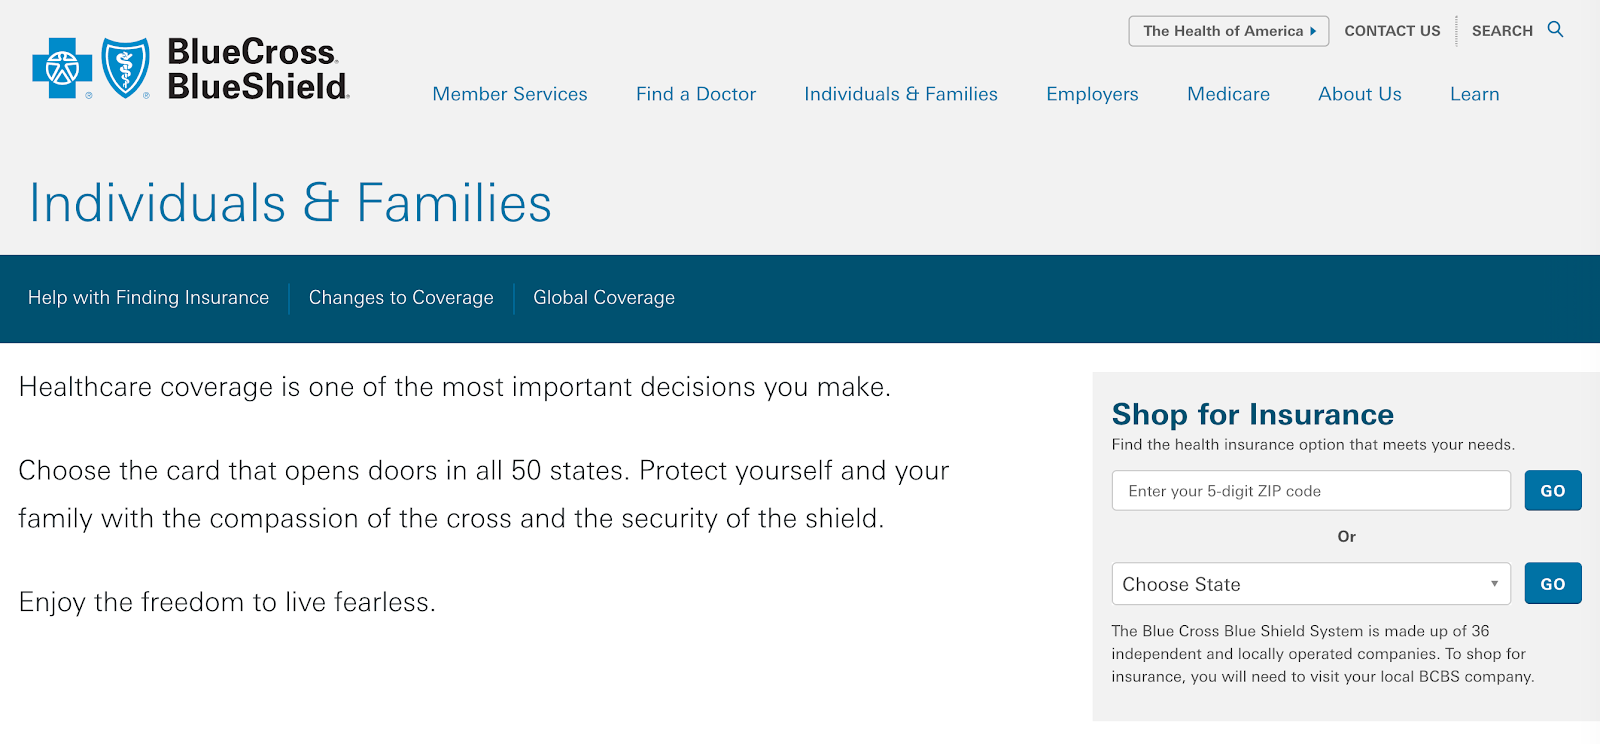1600x744 pixels.
Task: Click the ZIP code input field
Action: (x=1311, y=491)
